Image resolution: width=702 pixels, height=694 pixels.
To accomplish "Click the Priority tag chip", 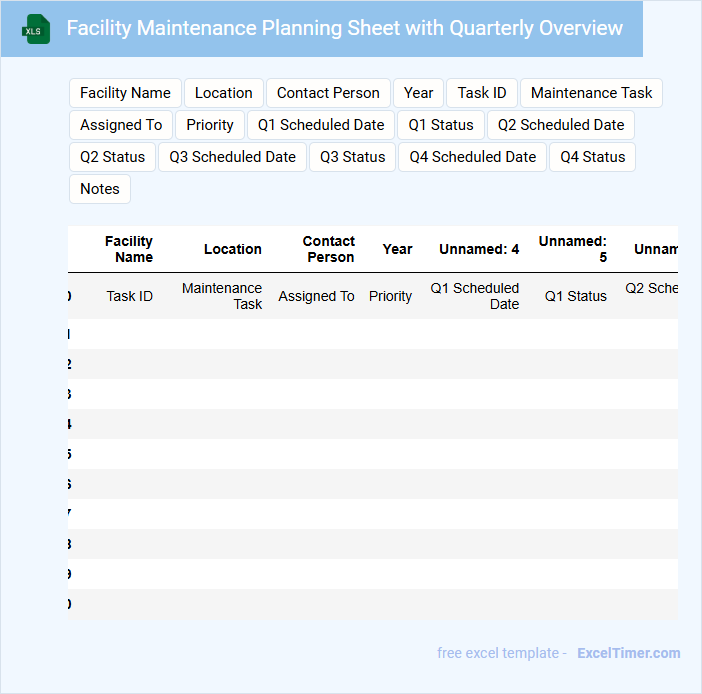I will coord(210,125).
